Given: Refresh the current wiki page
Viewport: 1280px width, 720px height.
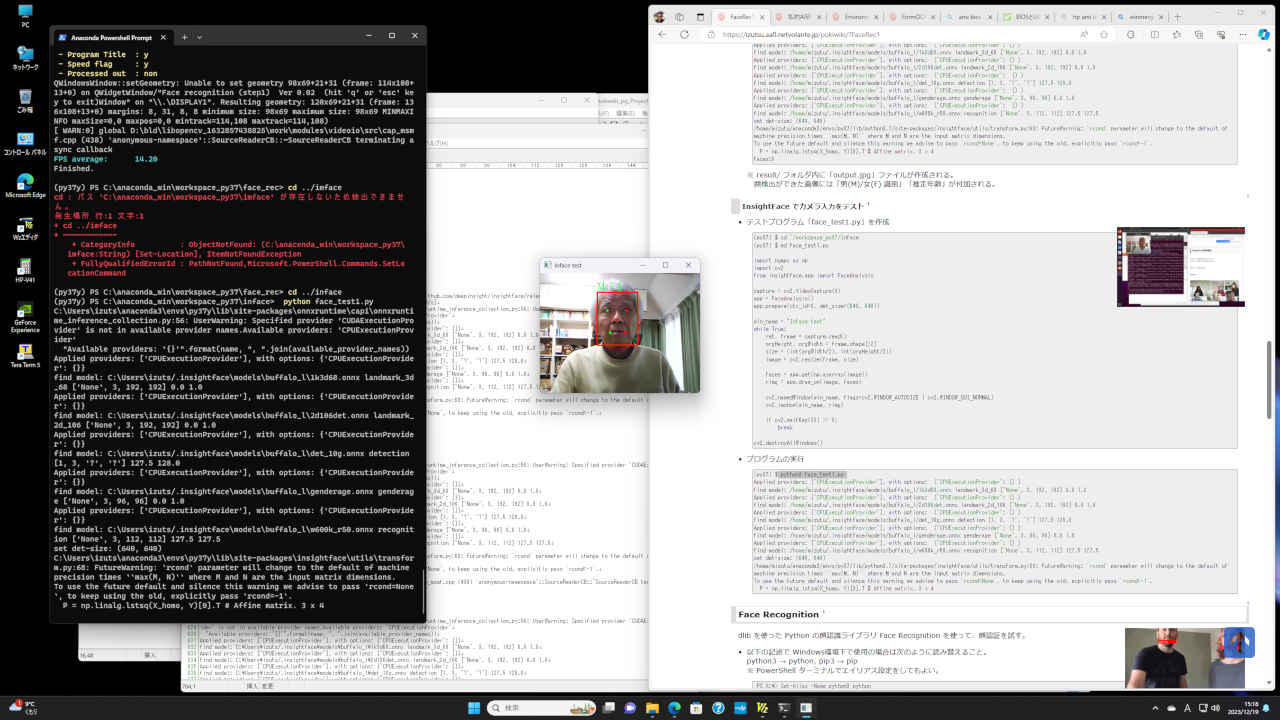Looking at the screenshot, I should 685,34.
